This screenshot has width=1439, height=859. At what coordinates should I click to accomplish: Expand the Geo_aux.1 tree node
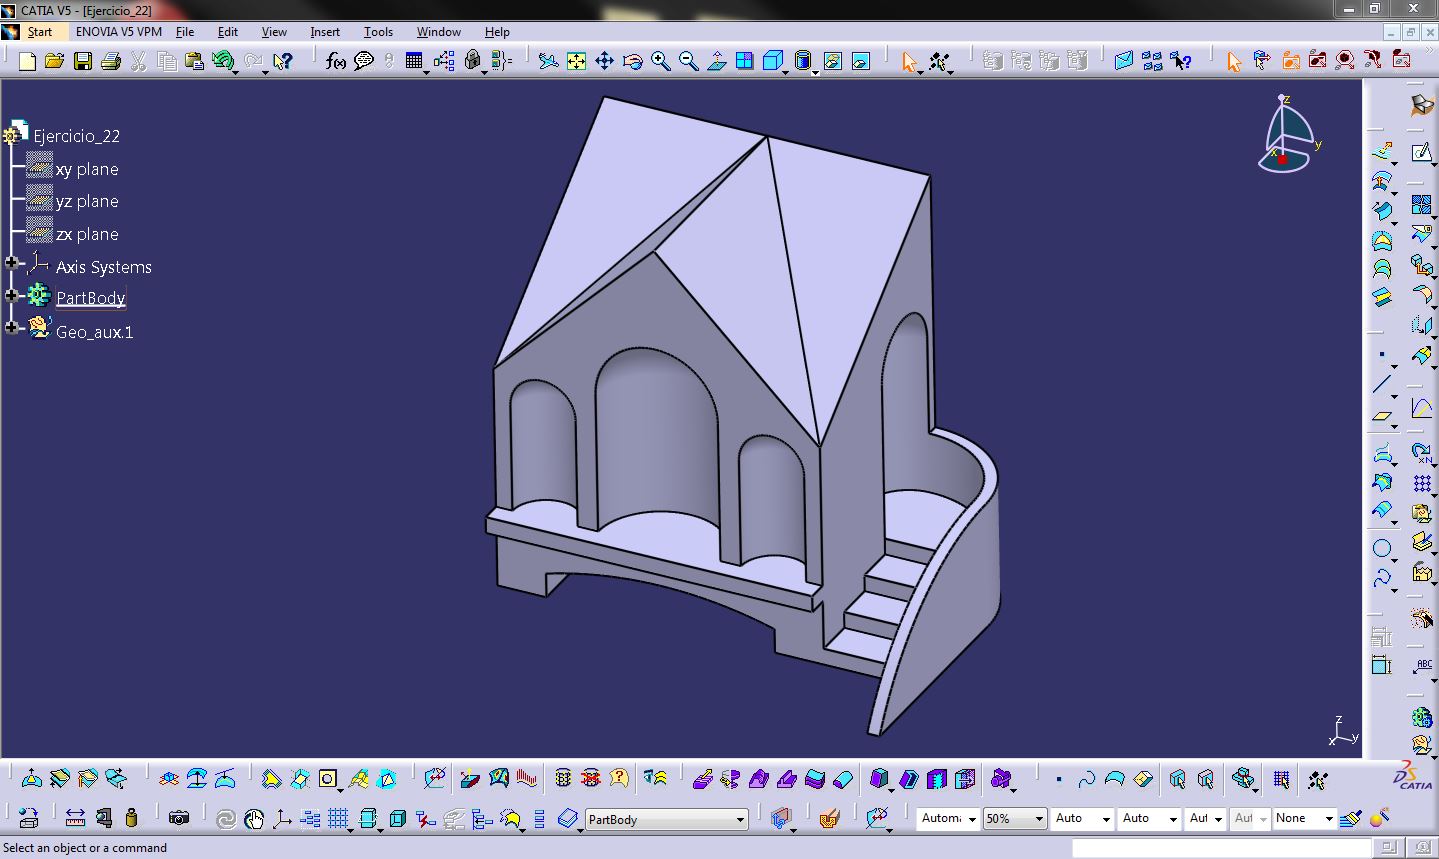(12, 328)
